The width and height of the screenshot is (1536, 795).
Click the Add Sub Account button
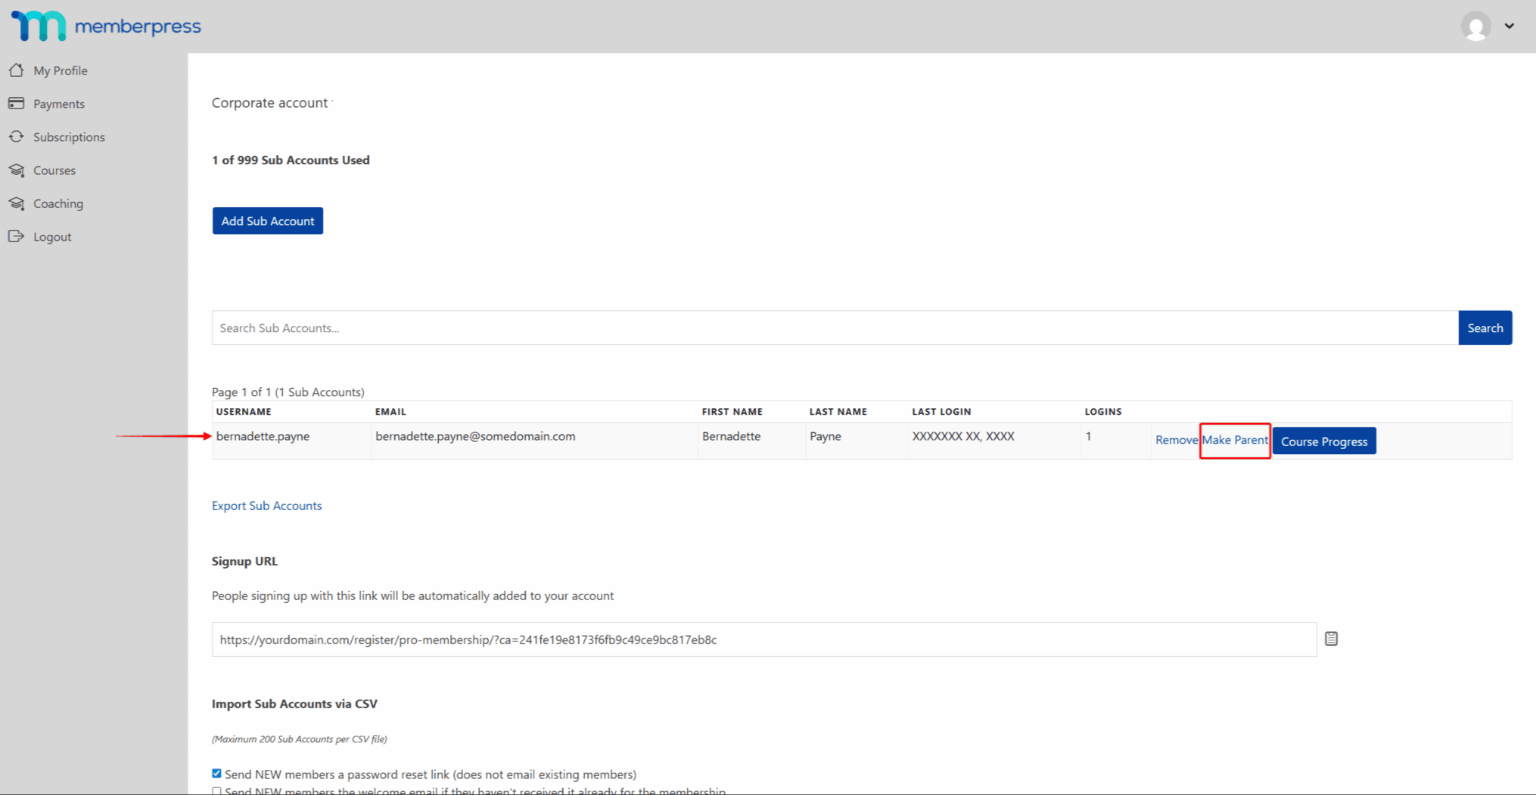pyautogui.click(x=267, y=220)
